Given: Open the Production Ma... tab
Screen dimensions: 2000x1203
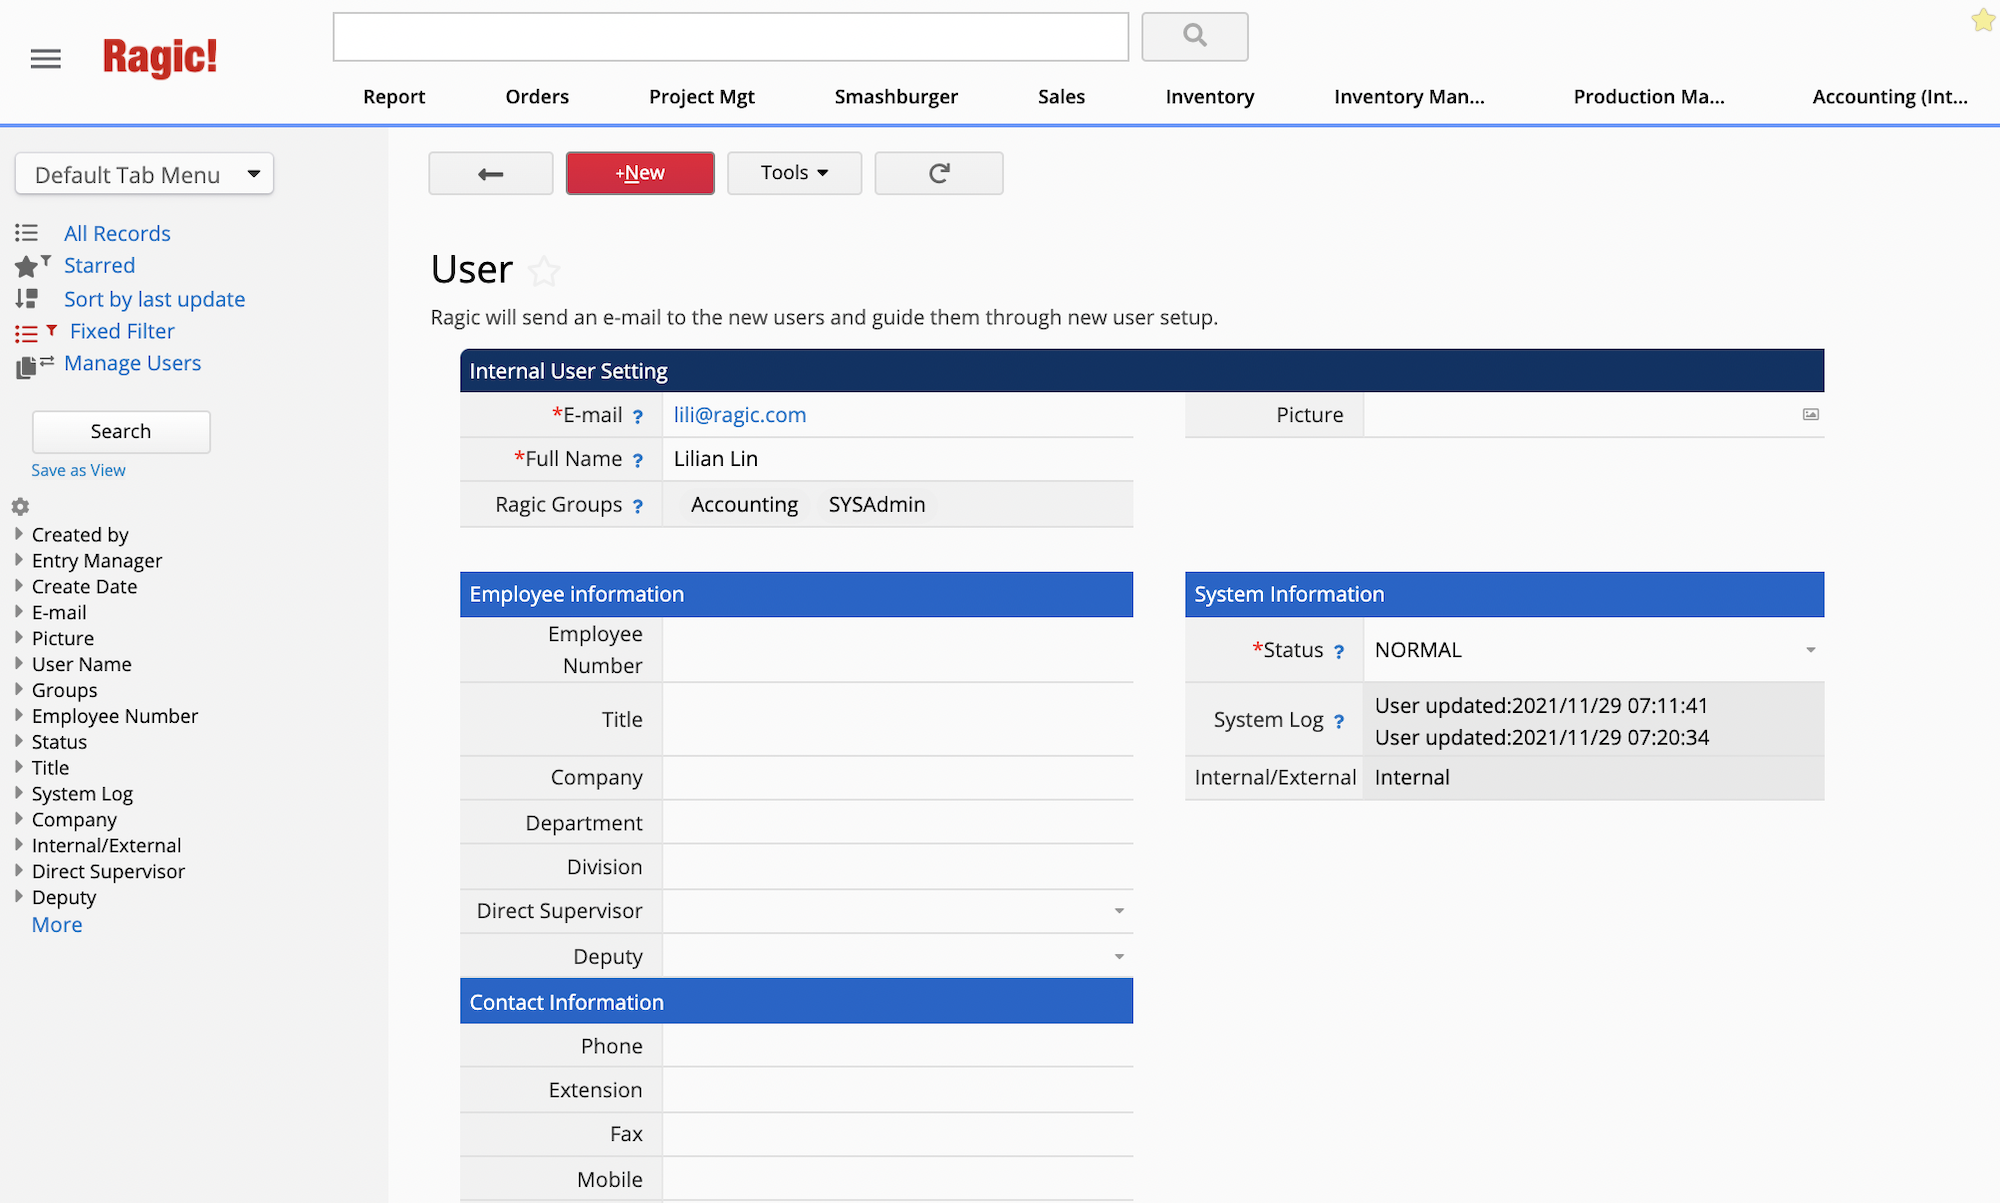Looking at the screenshot, I should tap(1649, 97).
